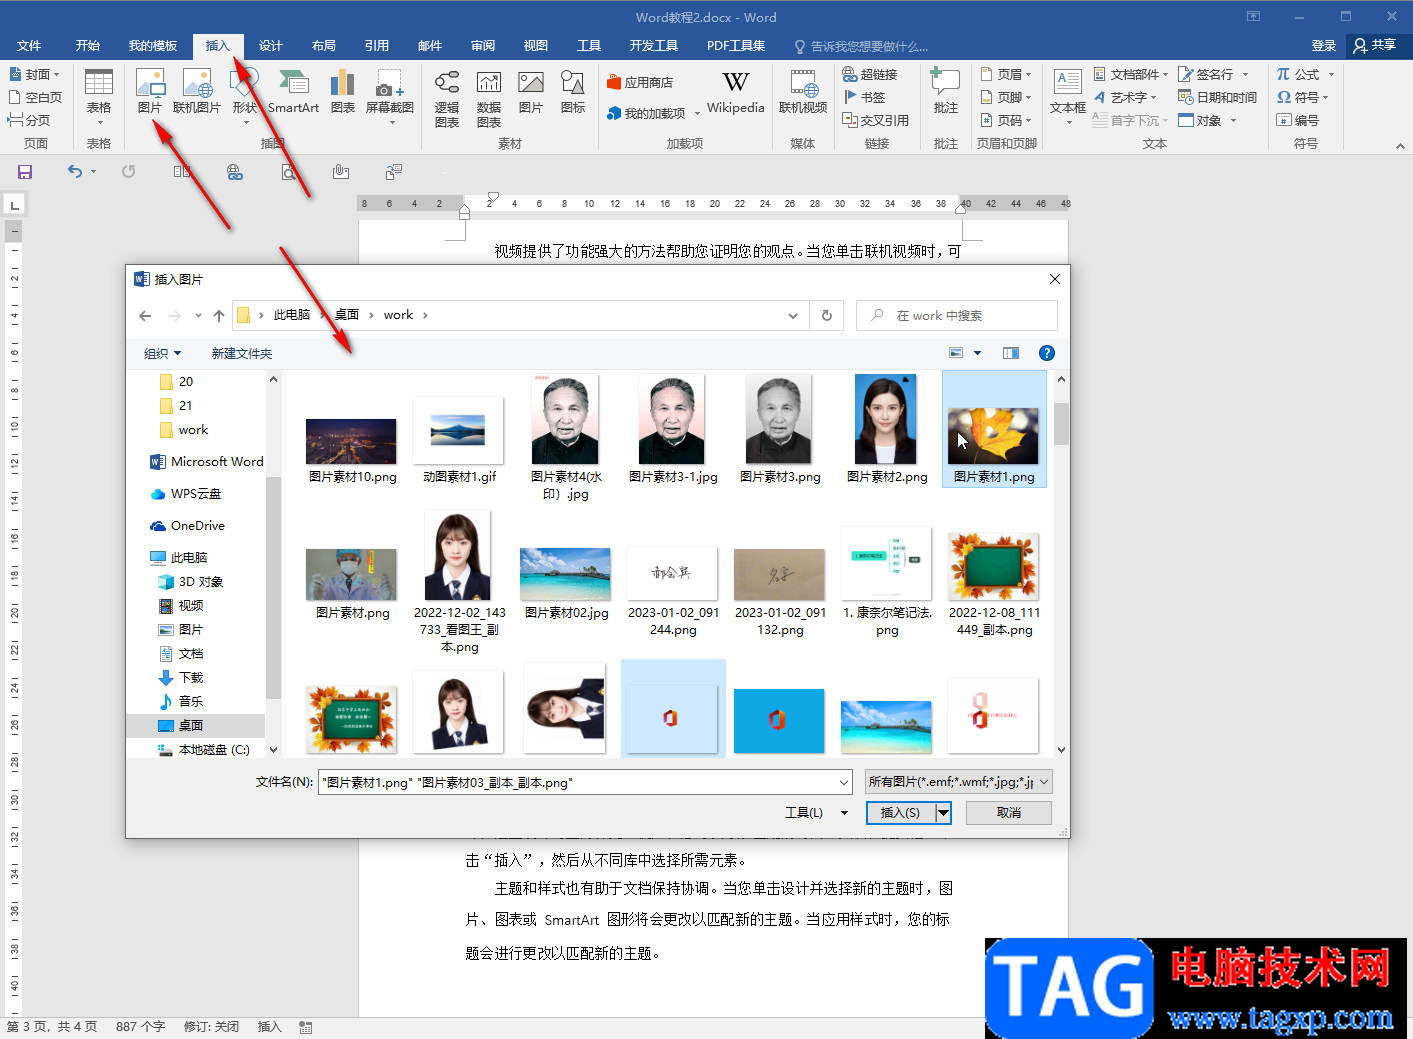Open the file name combo box dropdown
Viewport: 1413px width, 1039px height.
pyautogui.click(x=843, y=782)
